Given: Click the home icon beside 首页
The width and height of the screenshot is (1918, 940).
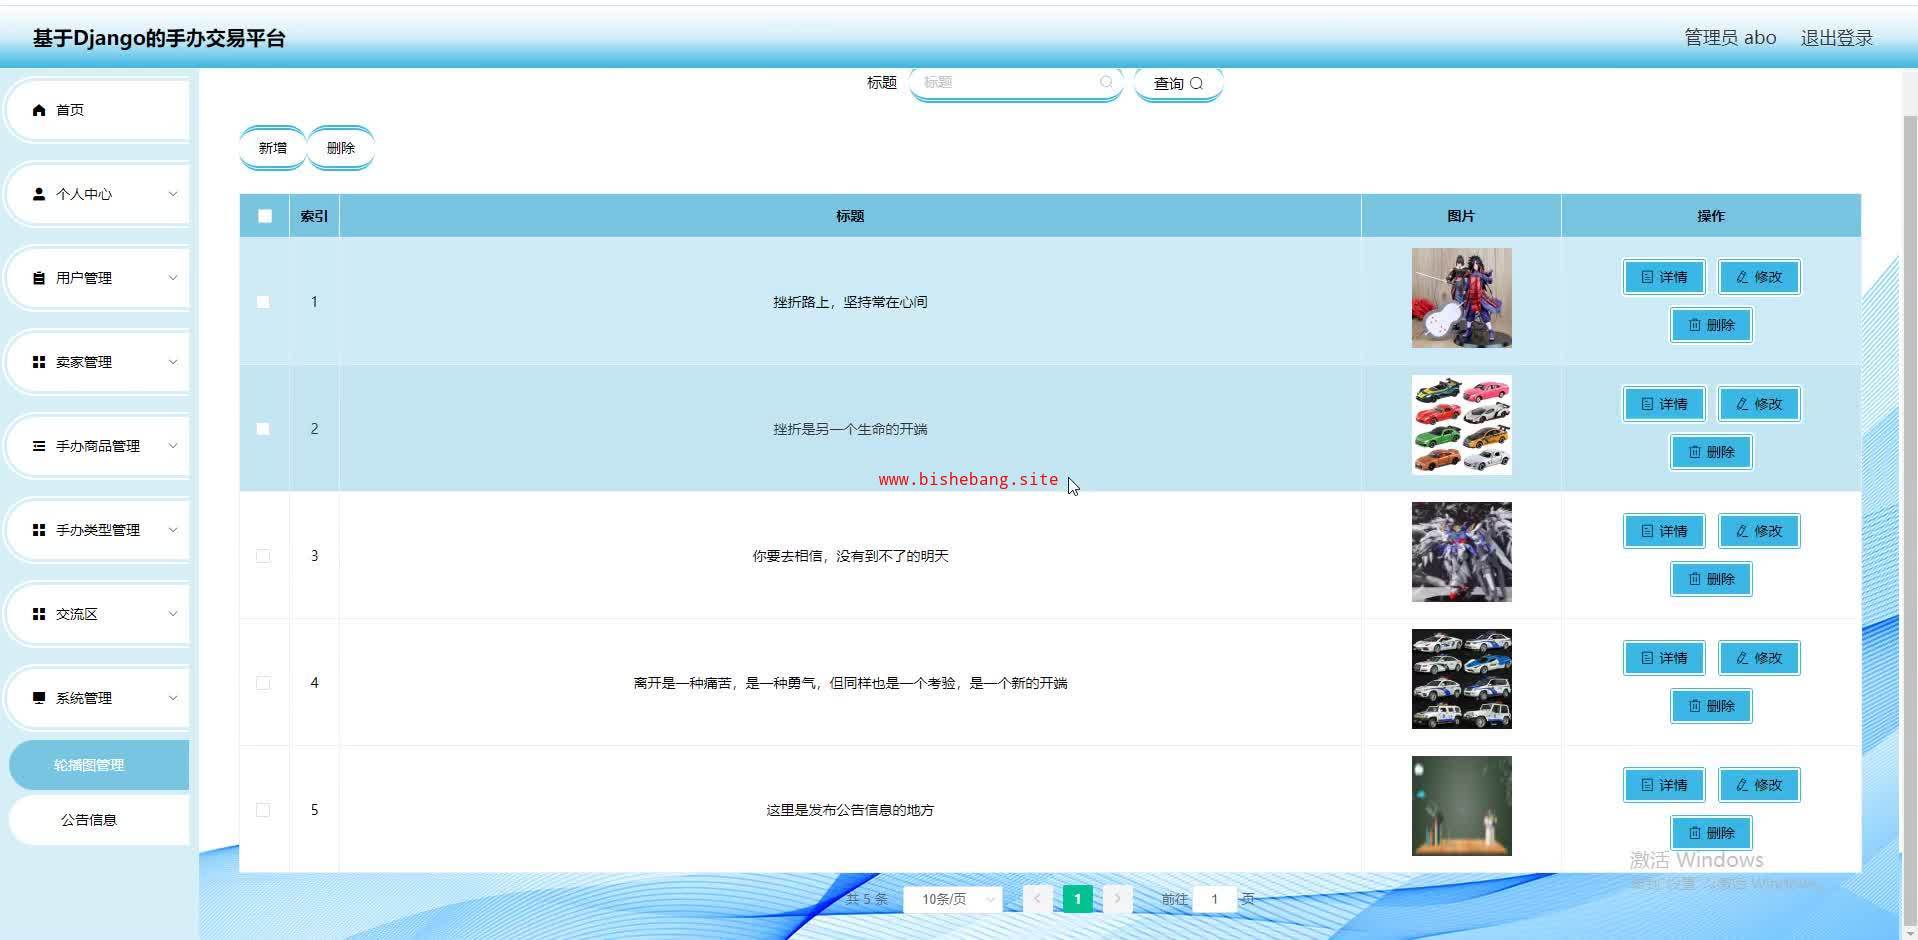Looking at the screenshot, I should [x=39, y=110].
